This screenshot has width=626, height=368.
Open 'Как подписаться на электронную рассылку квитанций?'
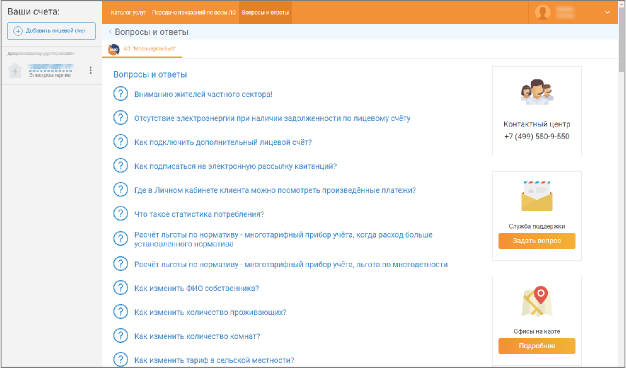pos(236,166)
